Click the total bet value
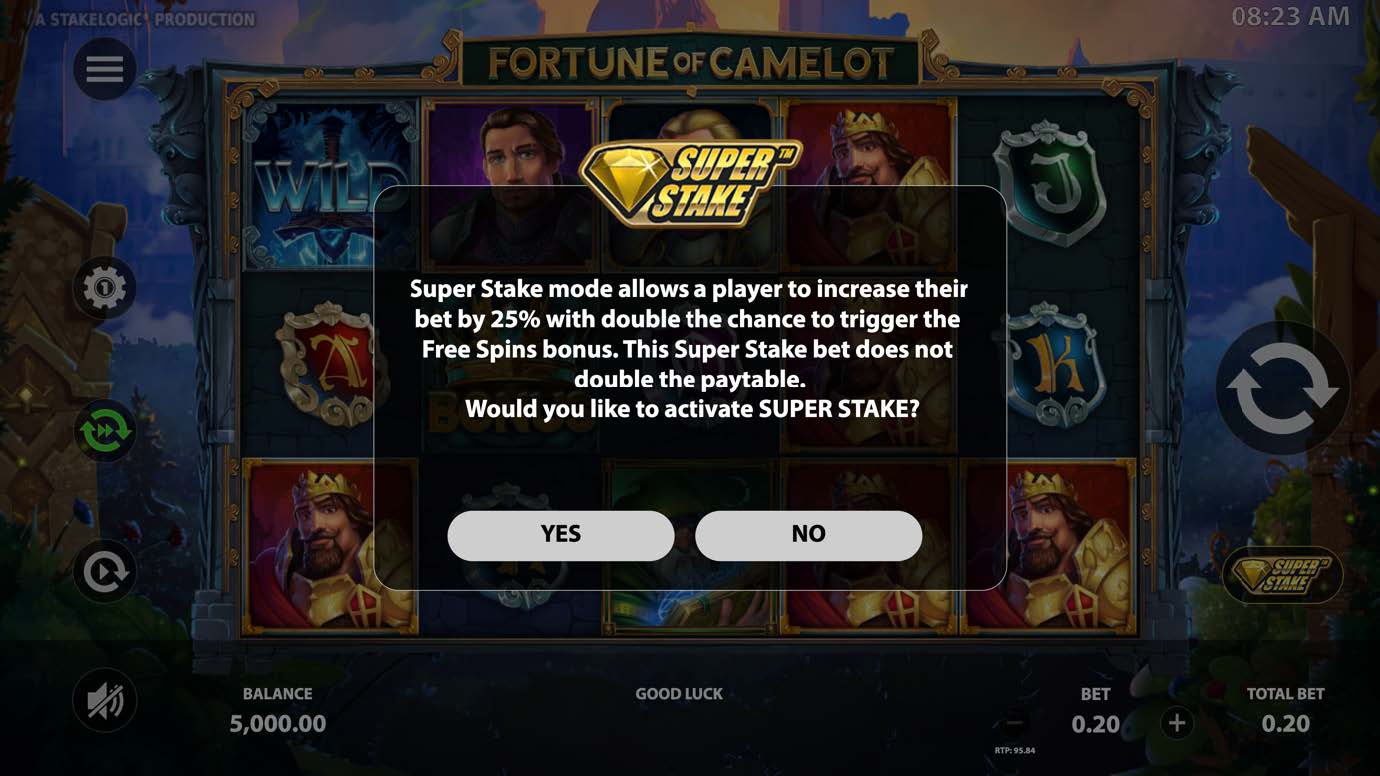 pyautogui.click(x=1285, y=724)
